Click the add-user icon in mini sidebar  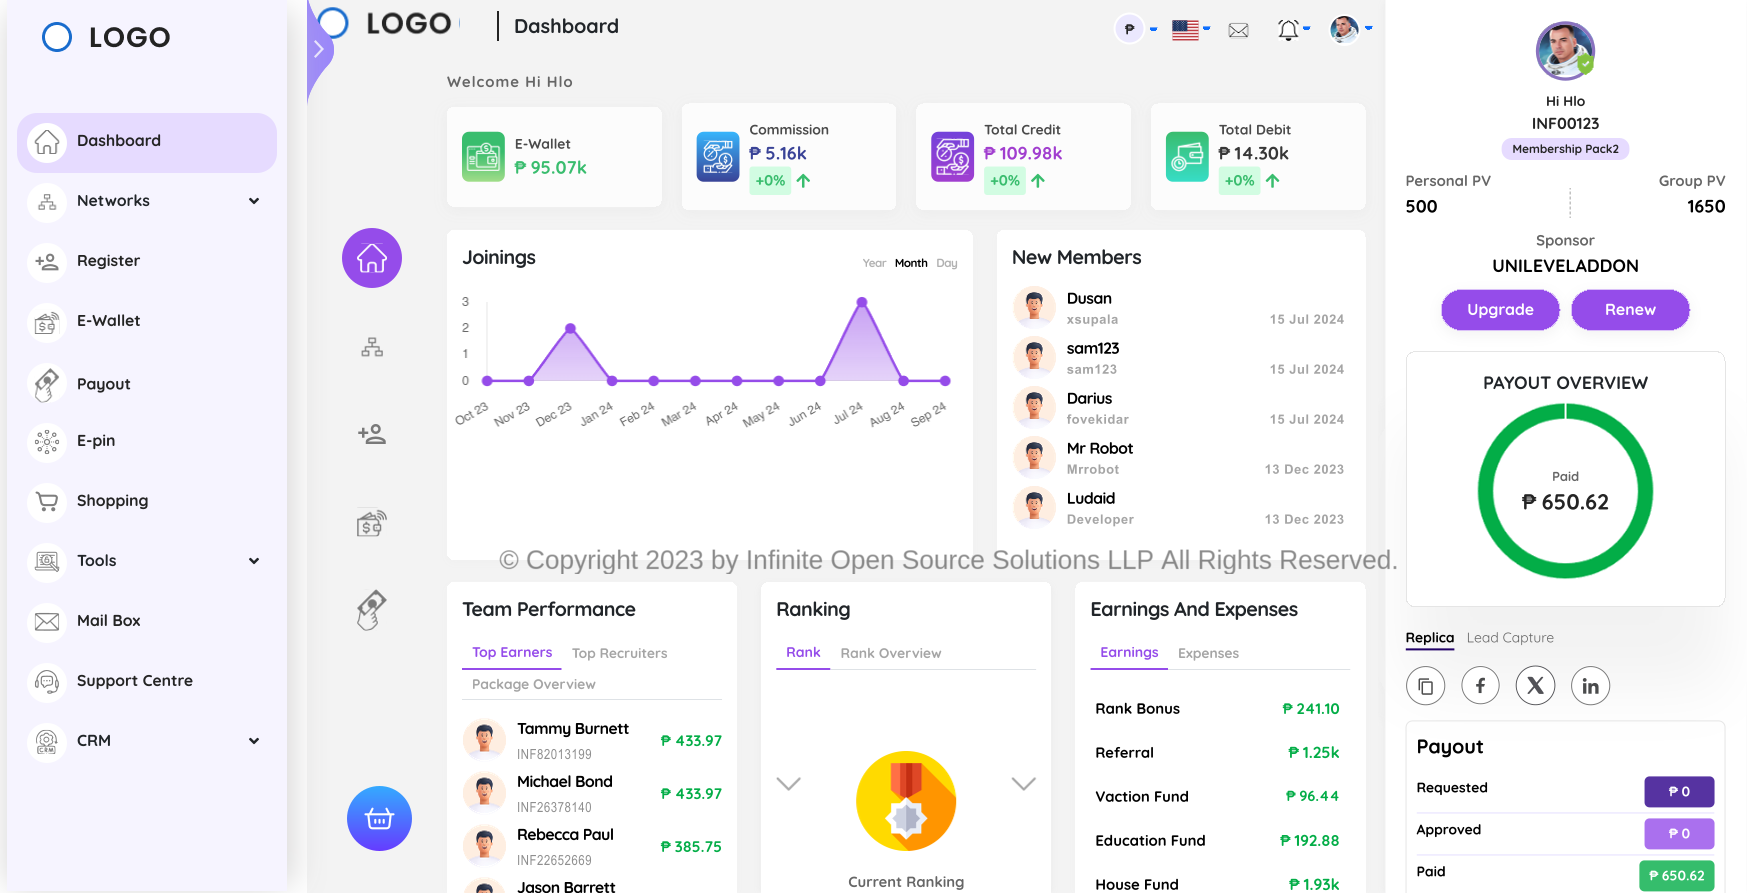click(372, 434)
